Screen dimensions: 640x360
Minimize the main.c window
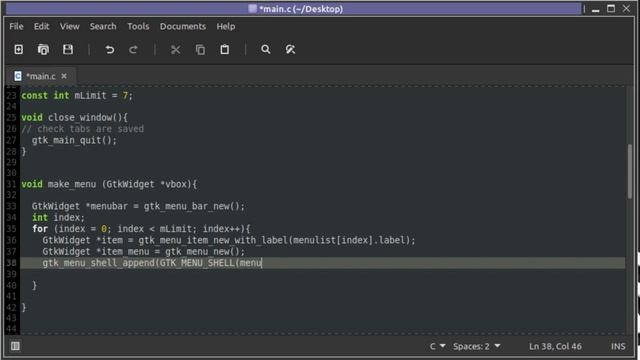[x=596, y=9]
